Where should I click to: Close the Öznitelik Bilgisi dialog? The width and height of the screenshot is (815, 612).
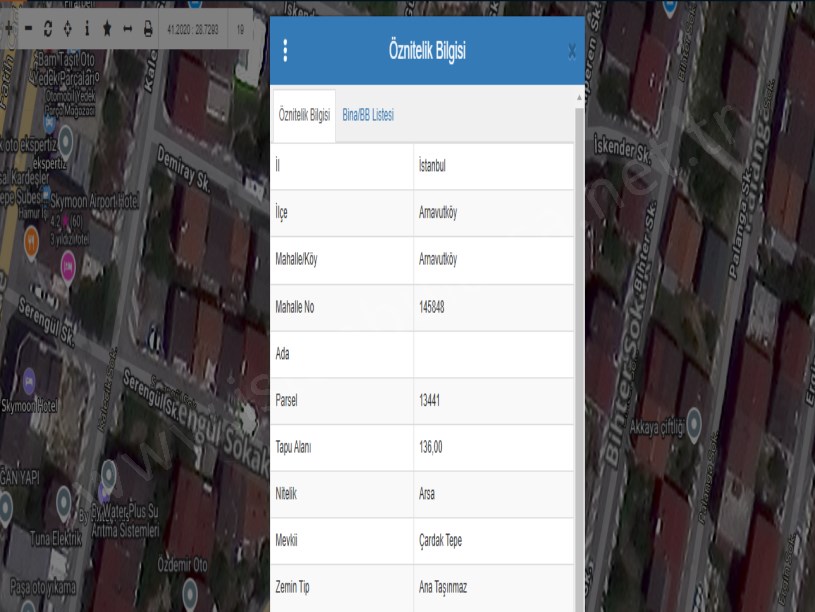[571, 52]
